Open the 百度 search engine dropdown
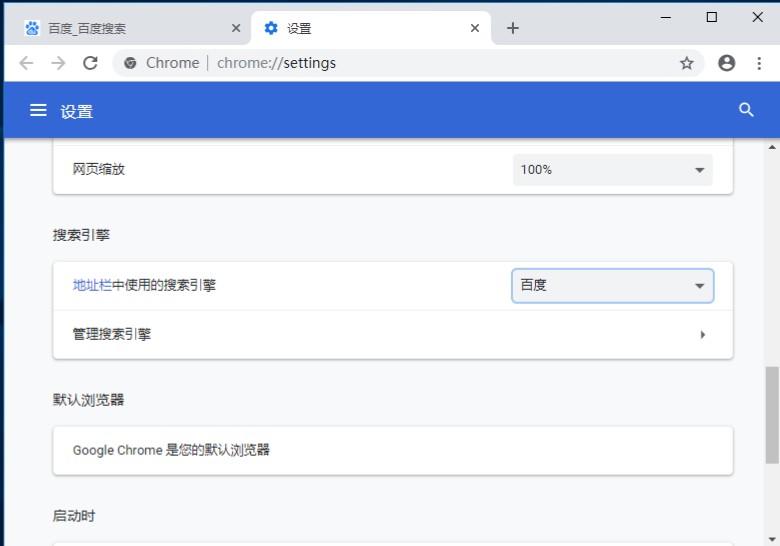Viewport: 780px width, 546px height. click(612, 285)
